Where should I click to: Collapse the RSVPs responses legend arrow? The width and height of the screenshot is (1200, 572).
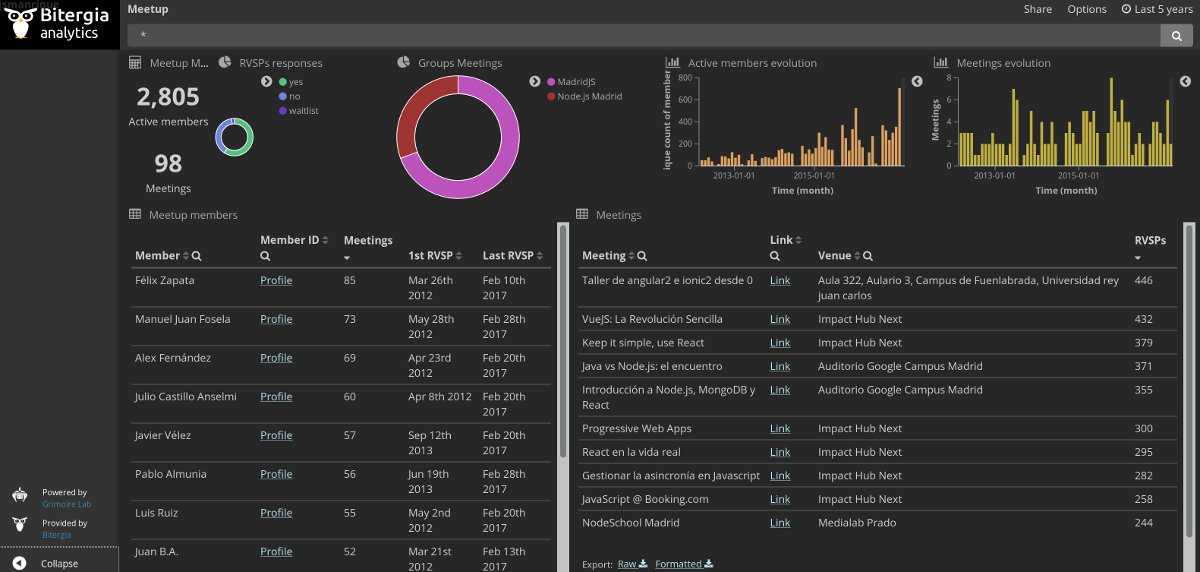(x=266, y=82)
